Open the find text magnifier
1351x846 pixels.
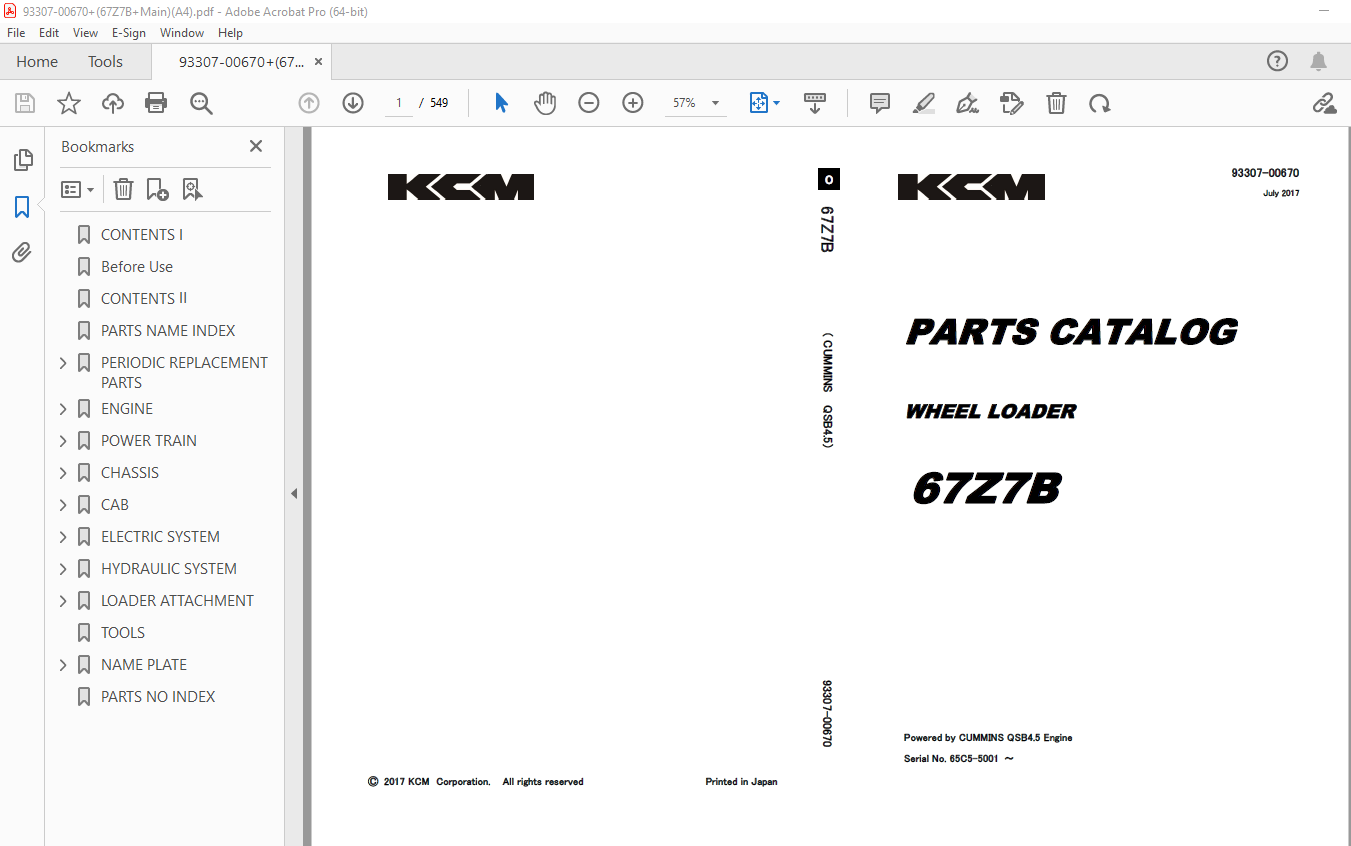click(201, 103)
